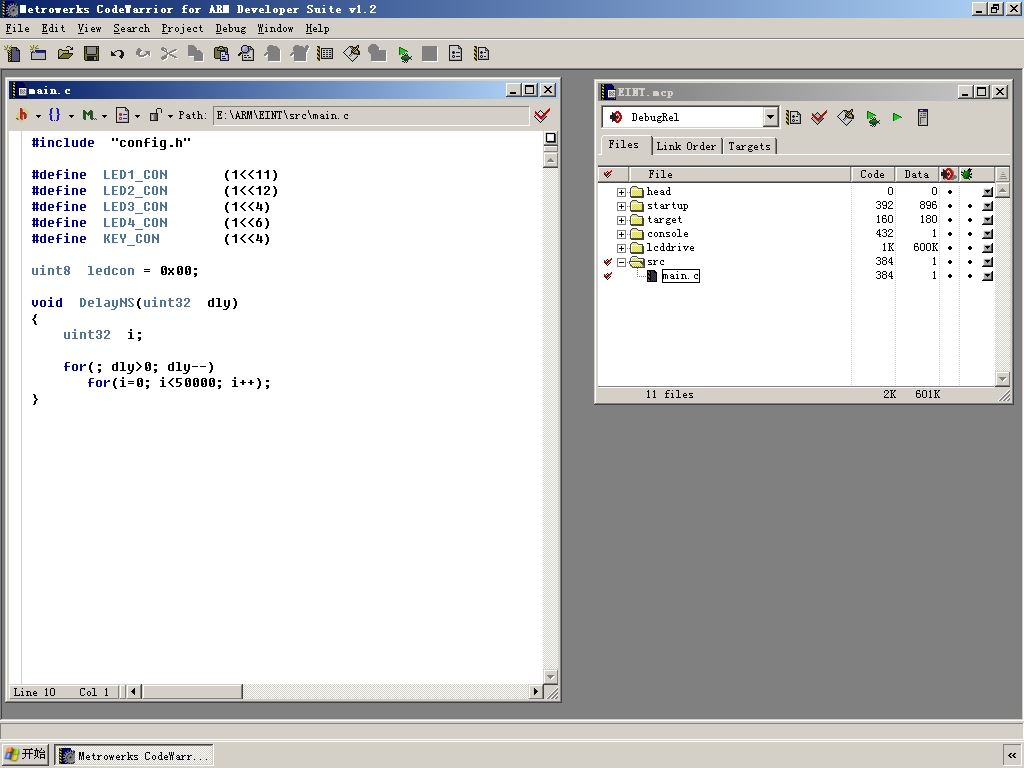Click the green Run arrow in project window
This screenshot has height=768, width=1024.
(x=897, y=118)
